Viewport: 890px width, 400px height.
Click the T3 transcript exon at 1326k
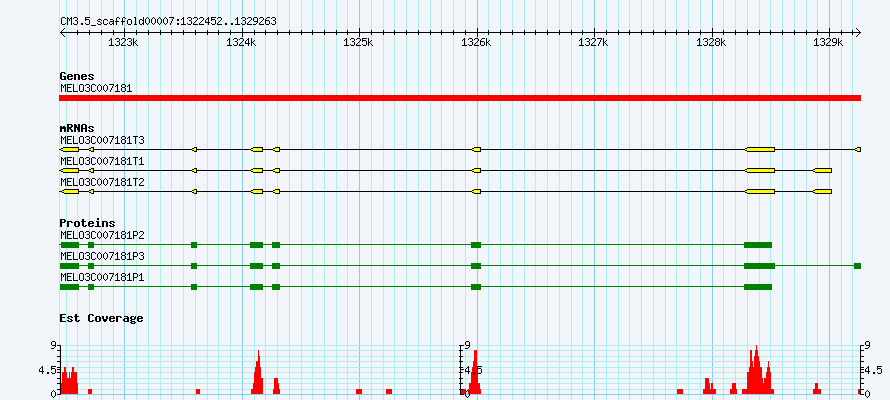click(x=477, y=149)
